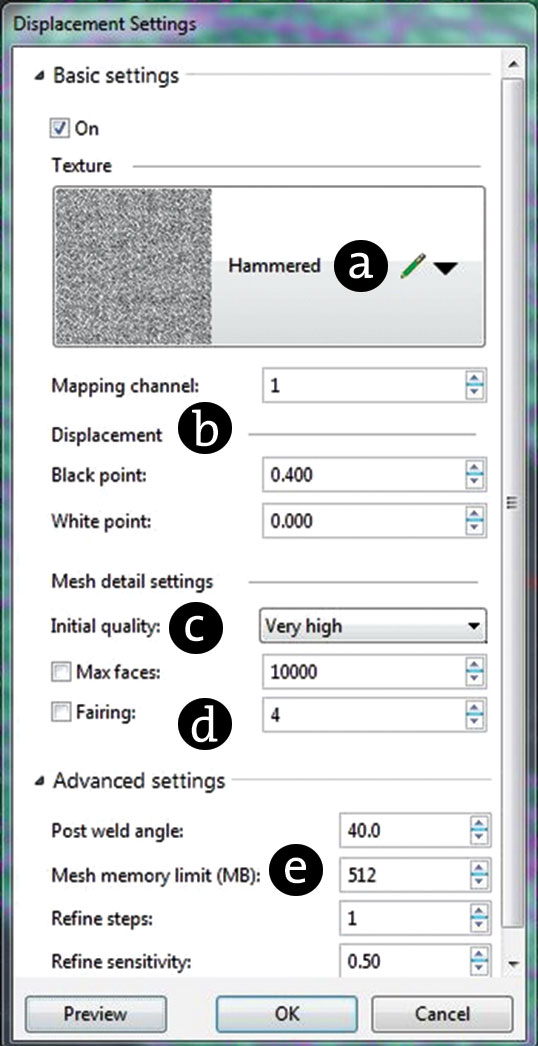This screenshot has height=1046, width=538.
Task: Click the Displacement Settings title bar
Action: (267, 24)
